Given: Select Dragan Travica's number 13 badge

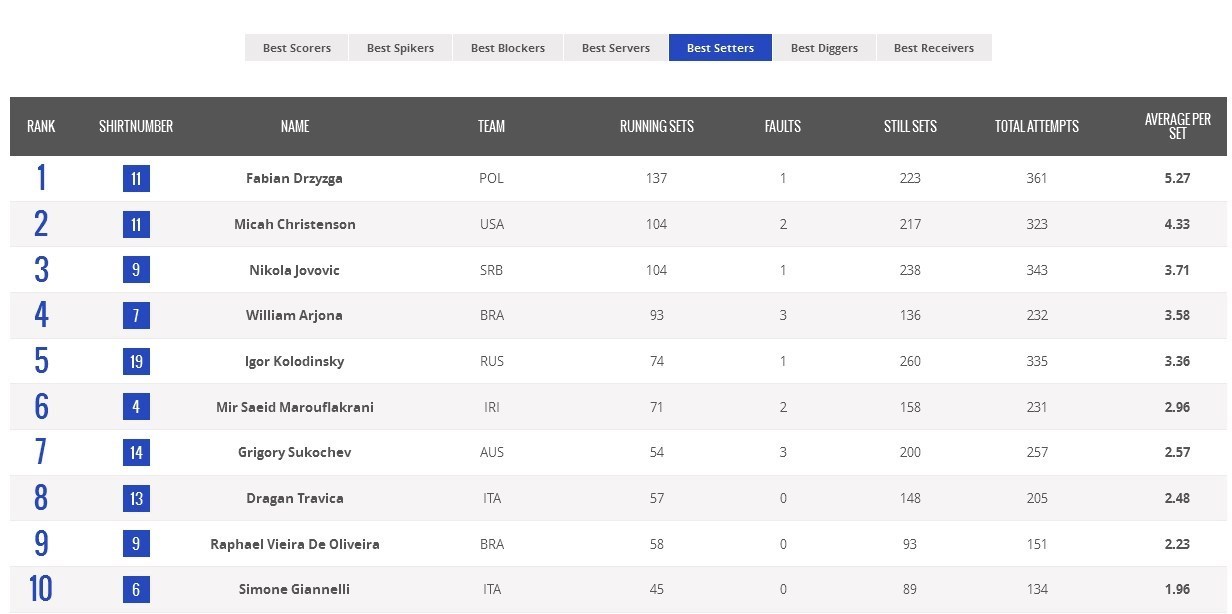Looking at the screenshot, I should click(136, 499).
